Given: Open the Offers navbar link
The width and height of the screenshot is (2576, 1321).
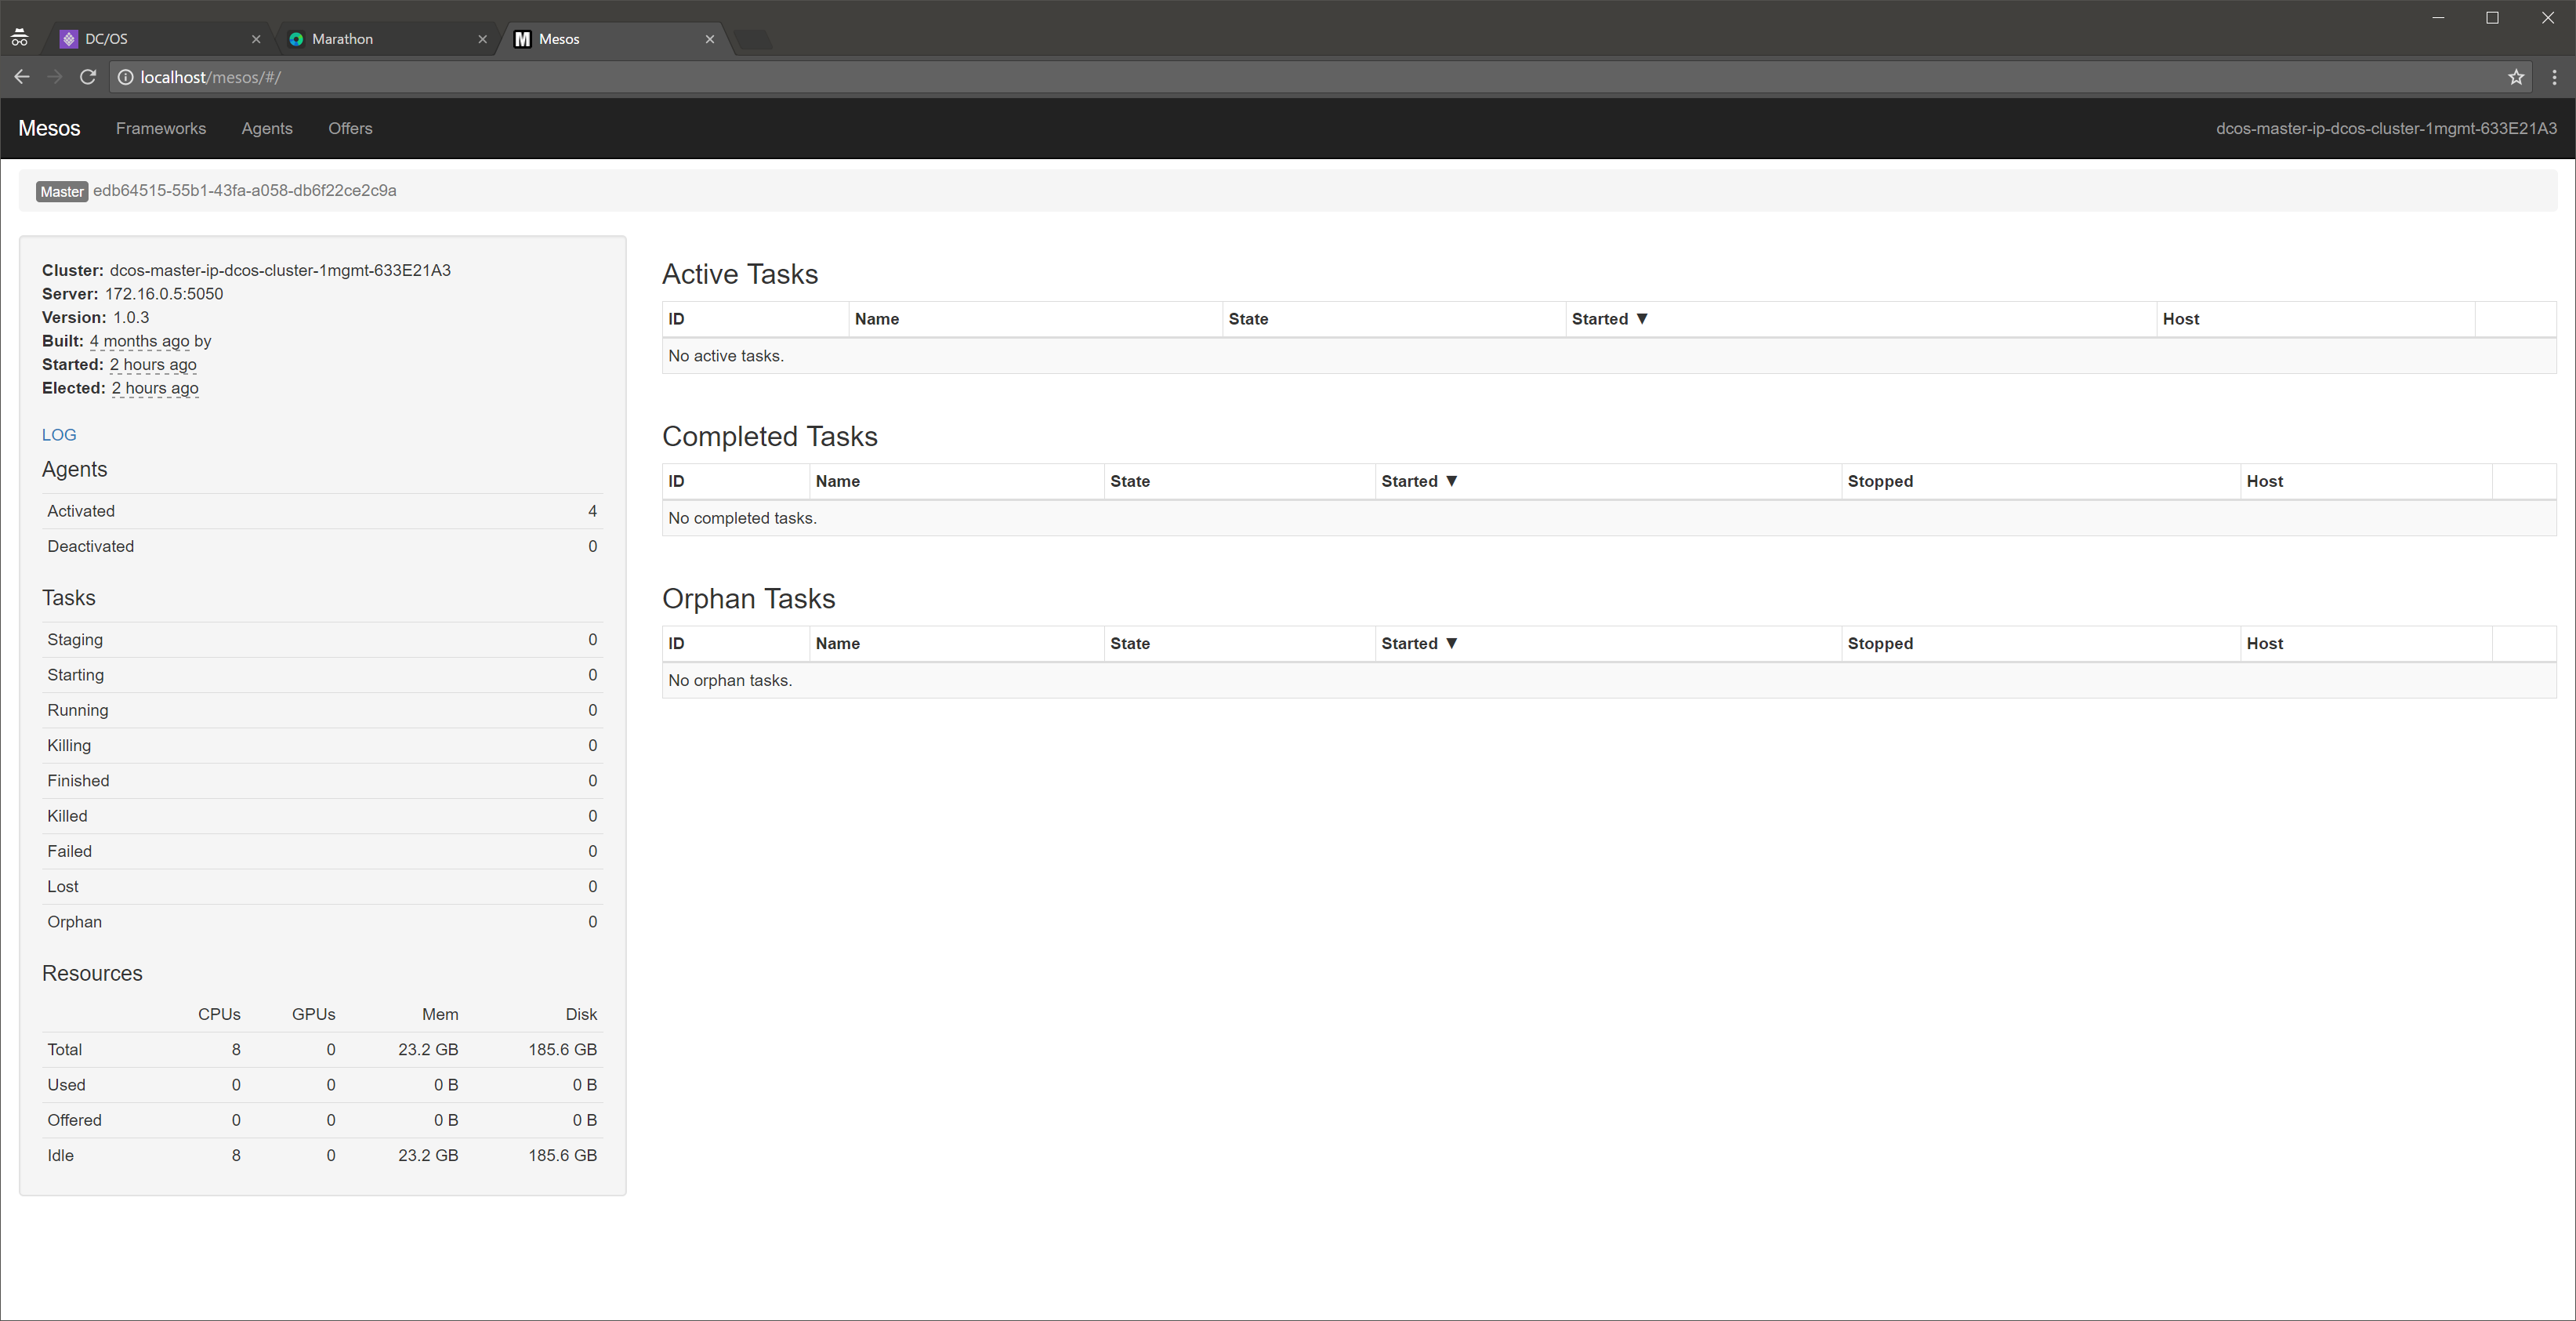Looking at the screenshot, I should click(x=350, y=128).
